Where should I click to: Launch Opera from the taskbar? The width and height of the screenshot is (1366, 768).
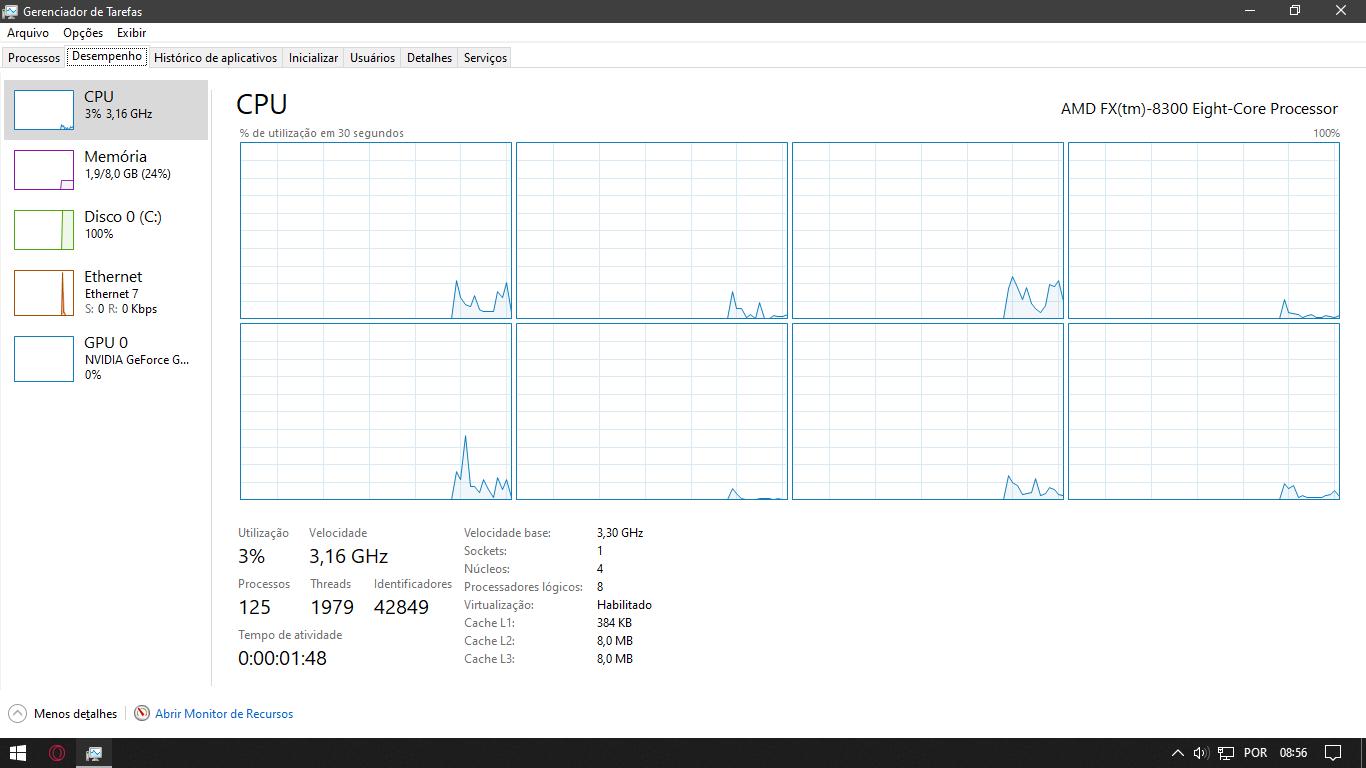click(x=57, y=753)
